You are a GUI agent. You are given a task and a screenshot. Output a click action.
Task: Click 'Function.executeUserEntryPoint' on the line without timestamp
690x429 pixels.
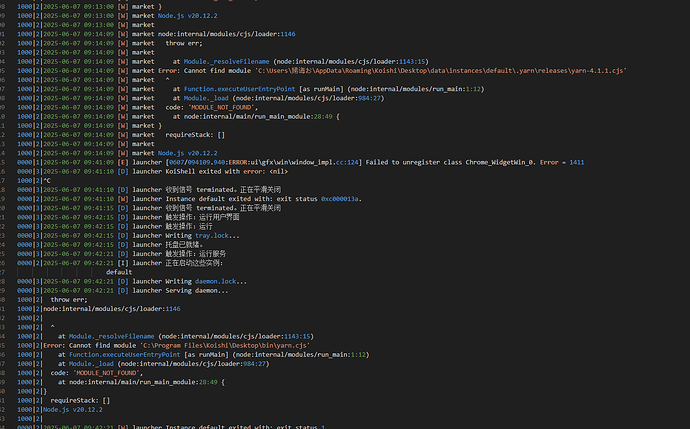click(x=125, y=355)
